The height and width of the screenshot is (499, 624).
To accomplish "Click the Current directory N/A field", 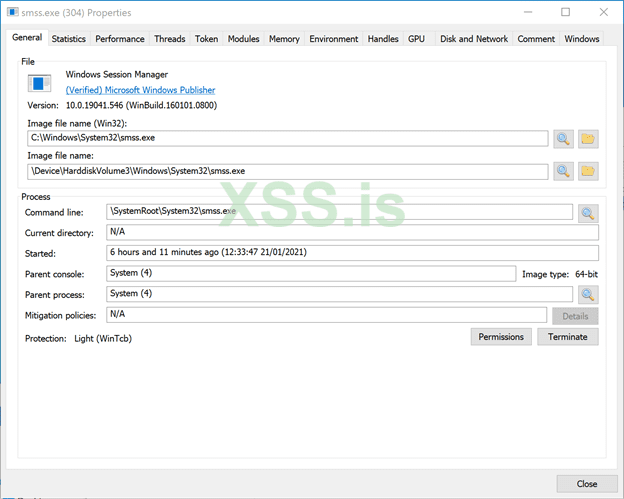I will tap(352, 232).
